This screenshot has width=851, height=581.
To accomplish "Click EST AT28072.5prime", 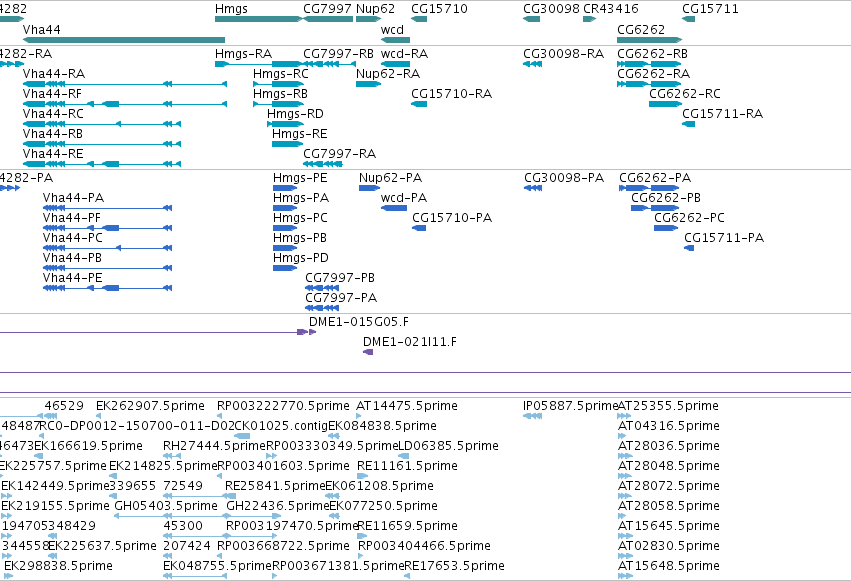I will (669, 486).
